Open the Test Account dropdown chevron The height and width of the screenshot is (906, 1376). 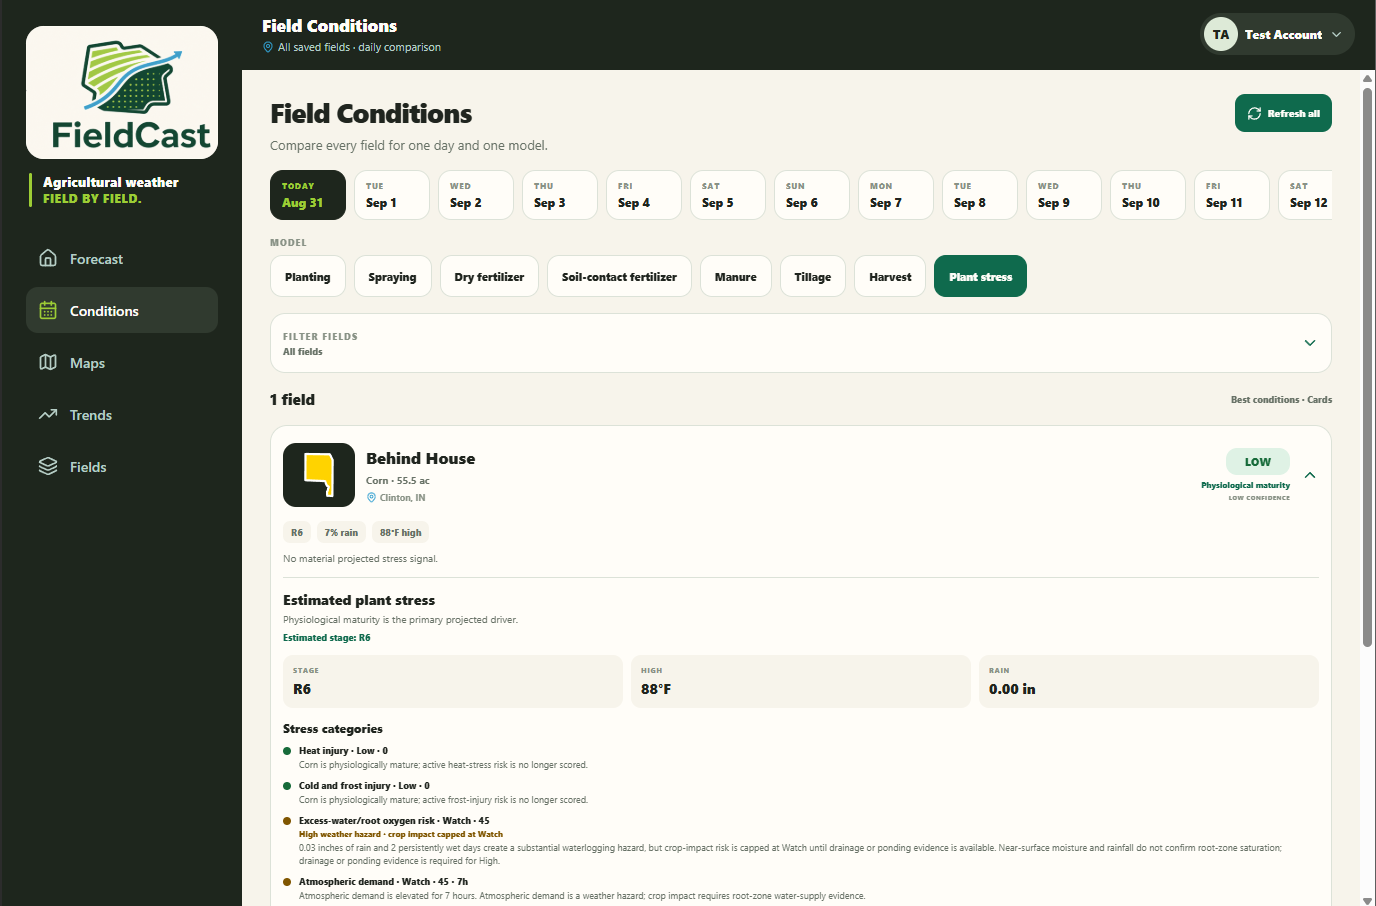click(x=1336, y=34)
